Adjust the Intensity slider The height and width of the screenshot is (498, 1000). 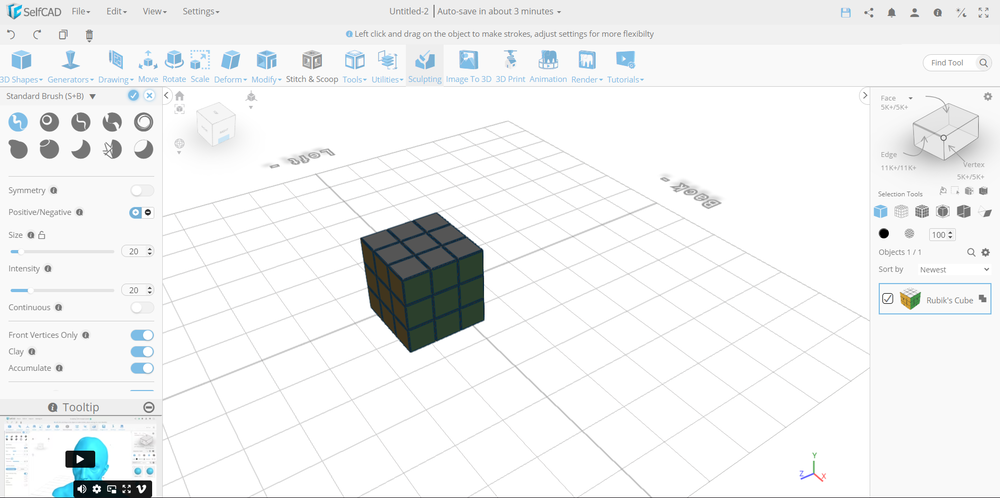pyautogui.click(x=62, y=290)
